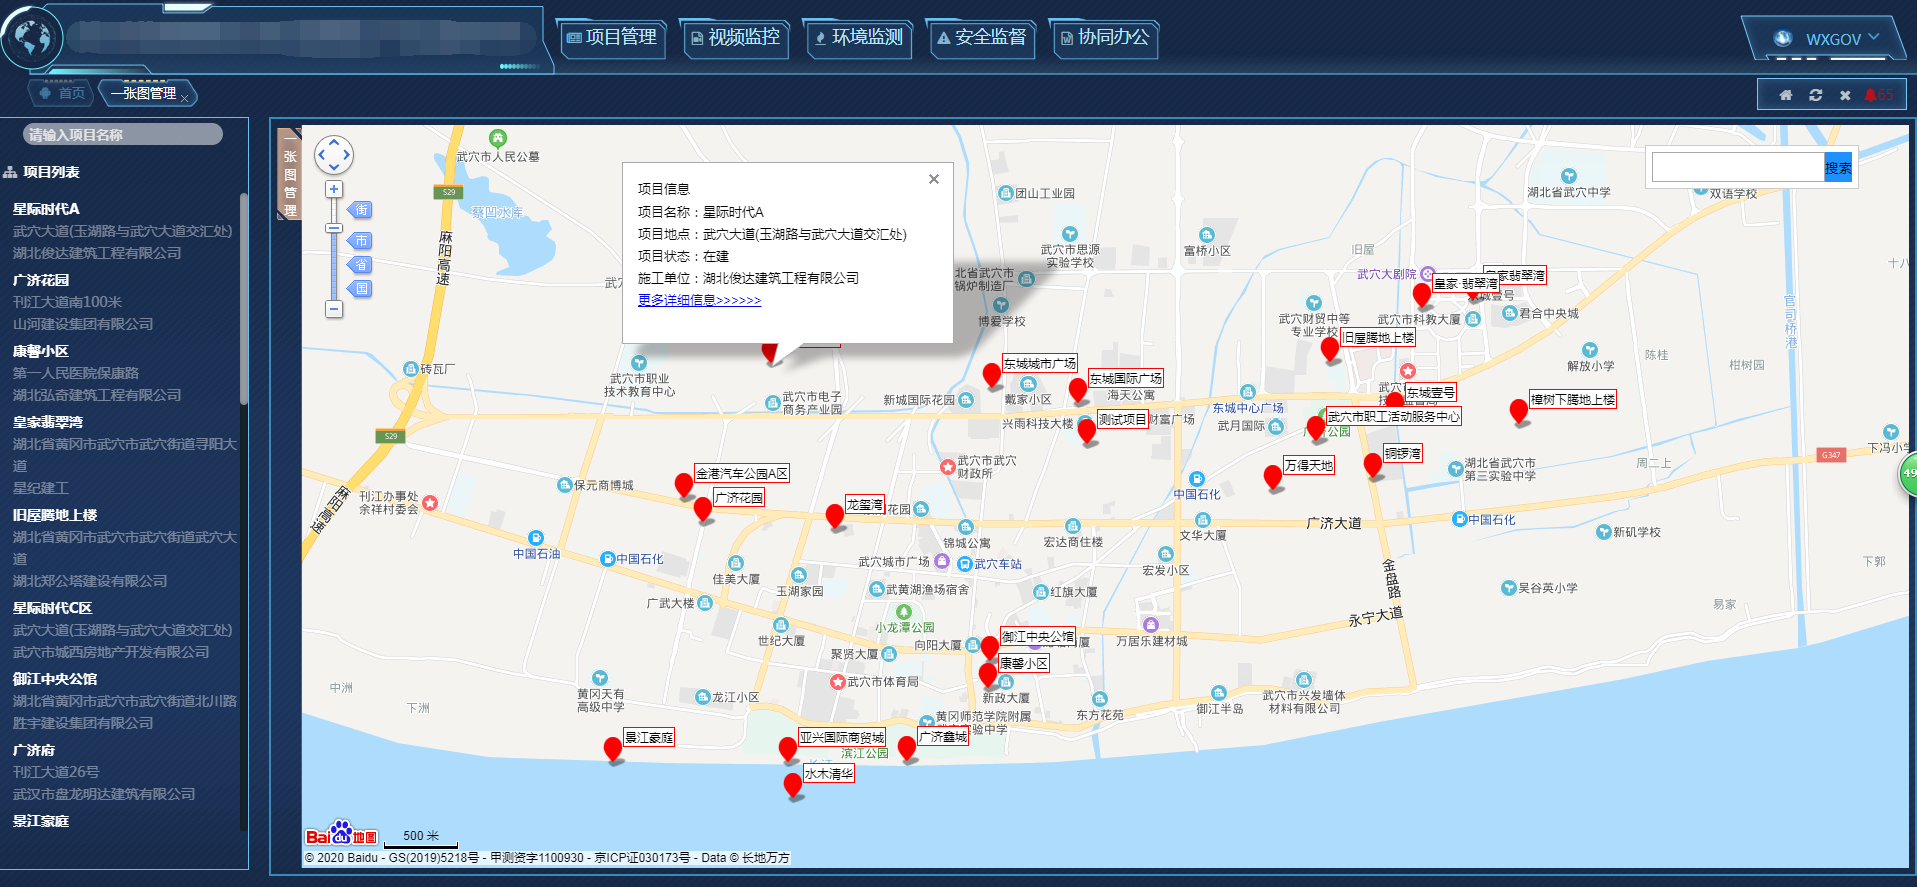The width and height of the screenshot is (1917, 887).
Task: Open the 安全监督 menu
Action: [x=981, y=38]
